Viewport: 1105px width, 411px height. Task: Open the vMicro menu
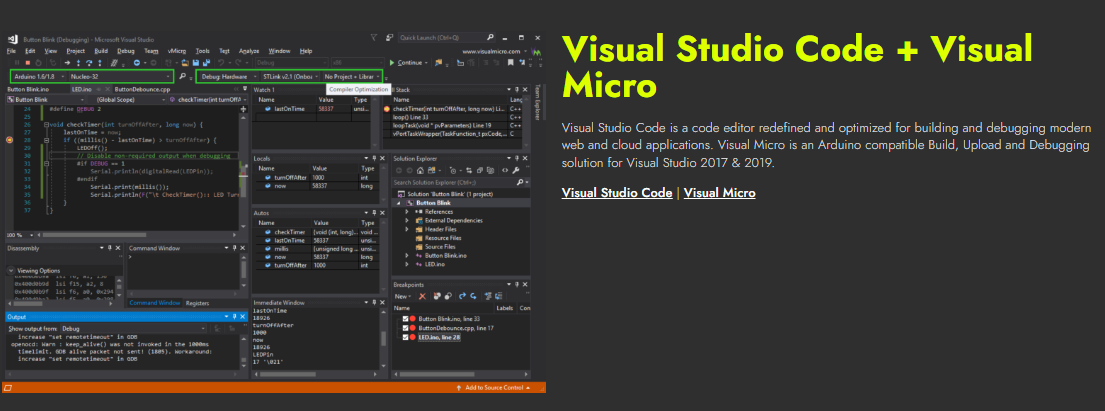click(x=177, y=49)
